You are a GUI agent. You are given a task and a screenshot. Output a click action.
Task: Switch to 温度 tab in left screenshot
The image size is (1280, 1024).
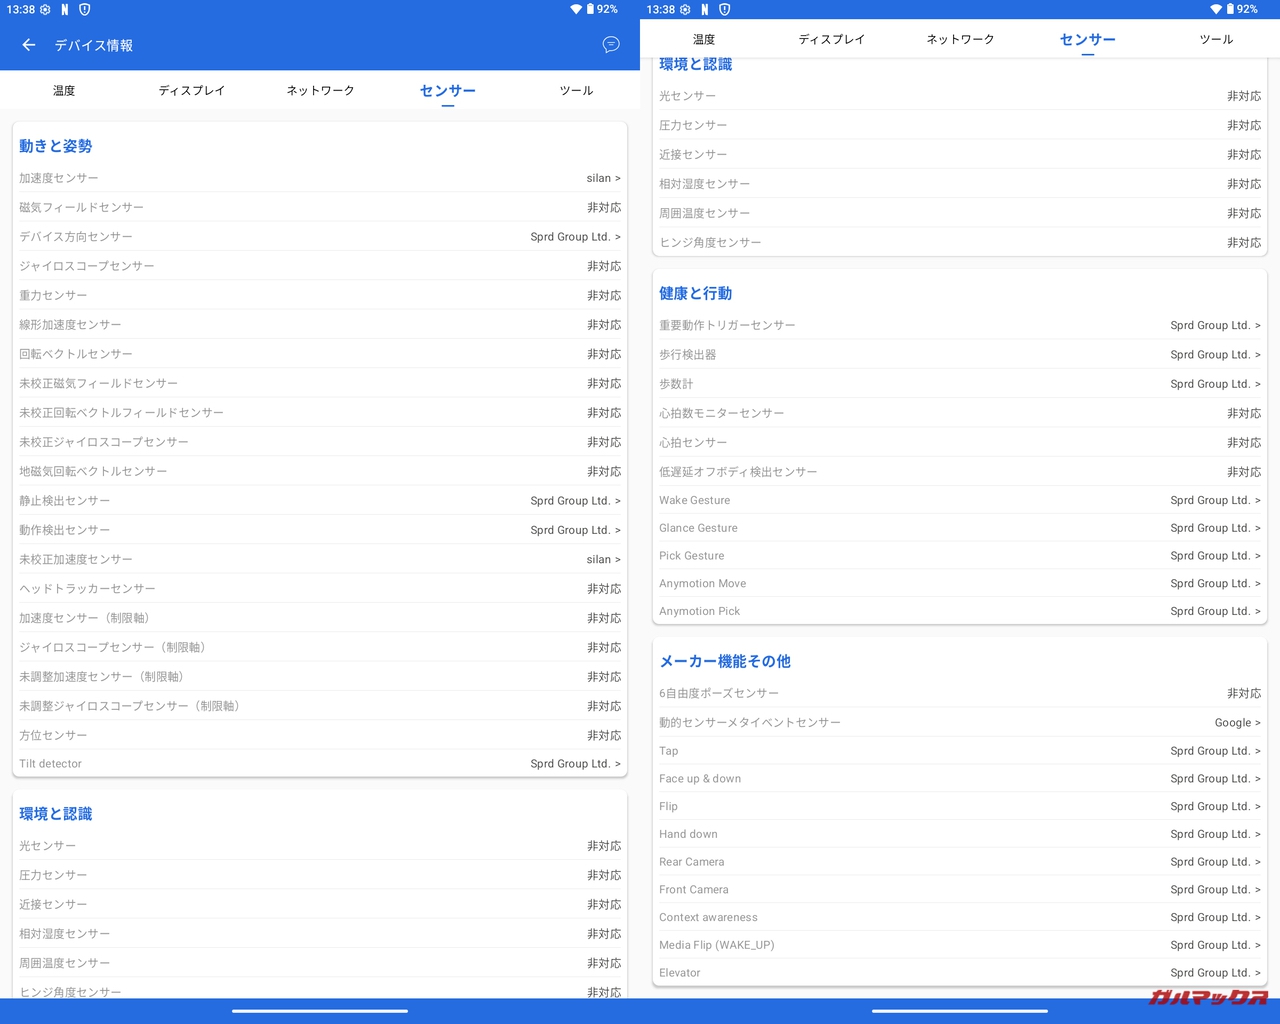click(x=64, y=90)
